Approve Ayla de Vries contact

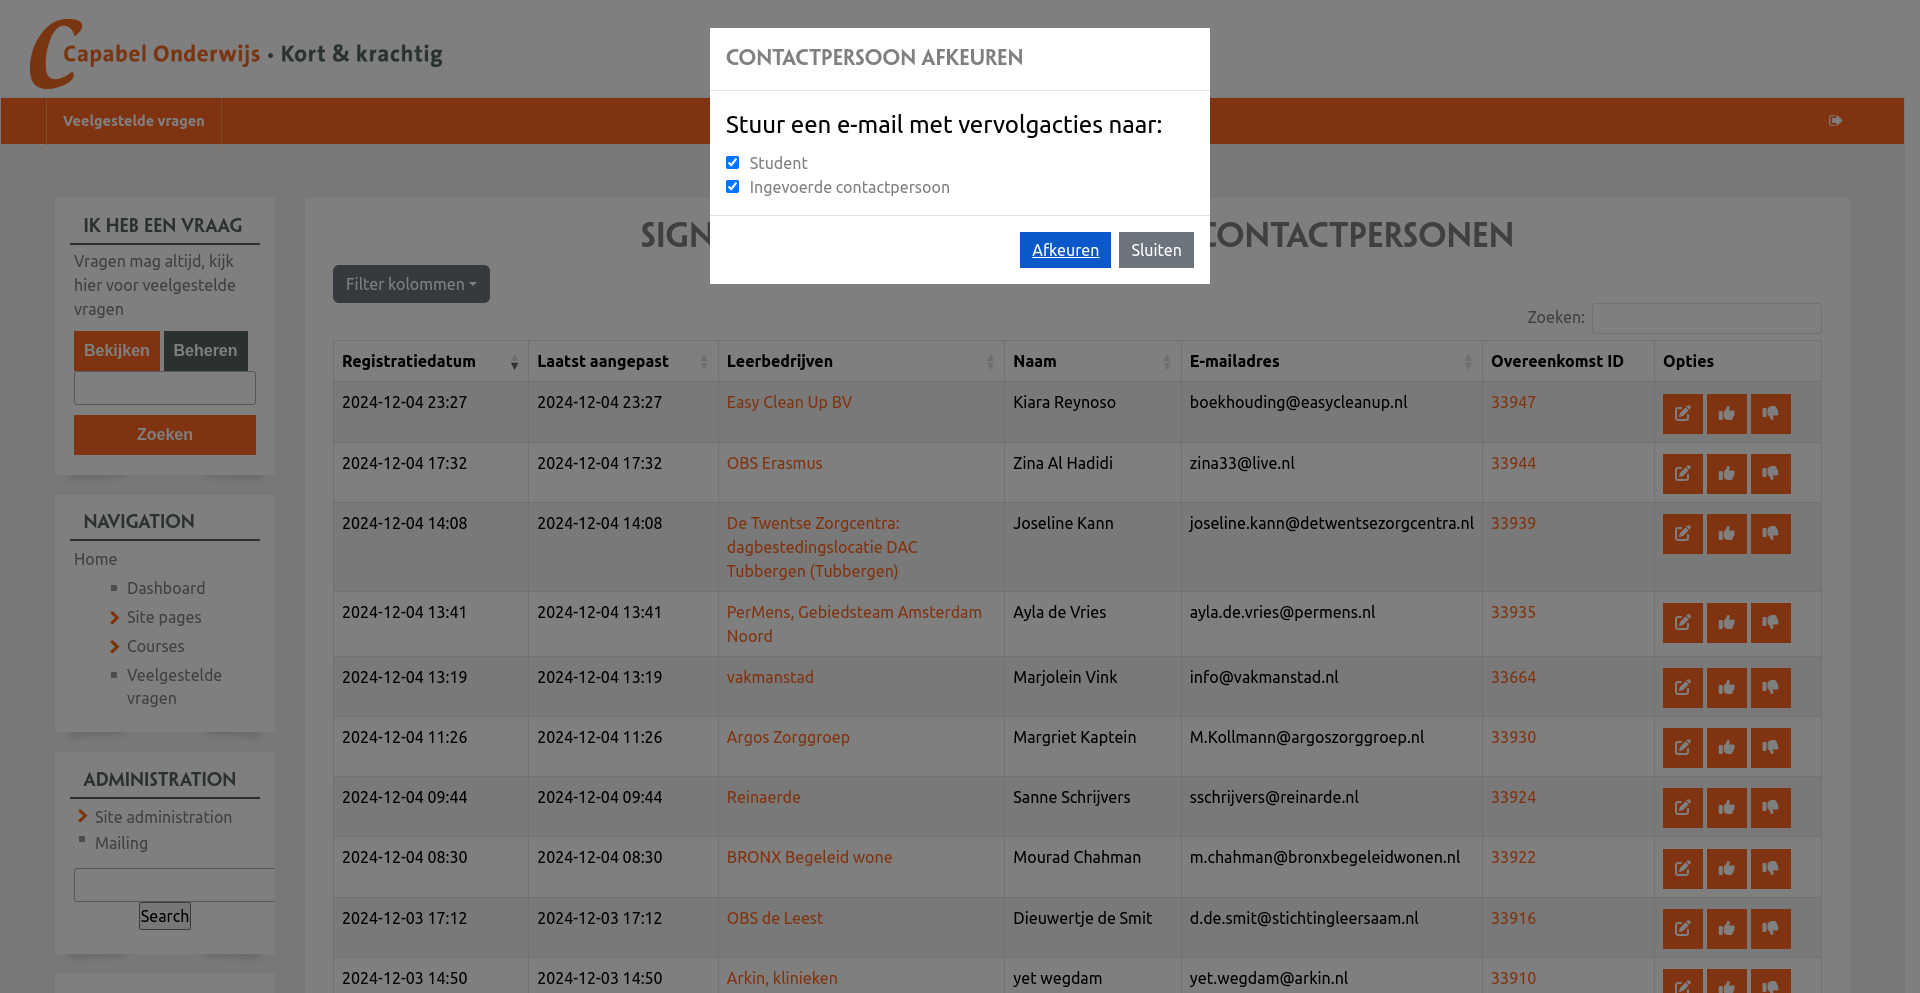pos(1726,623)
